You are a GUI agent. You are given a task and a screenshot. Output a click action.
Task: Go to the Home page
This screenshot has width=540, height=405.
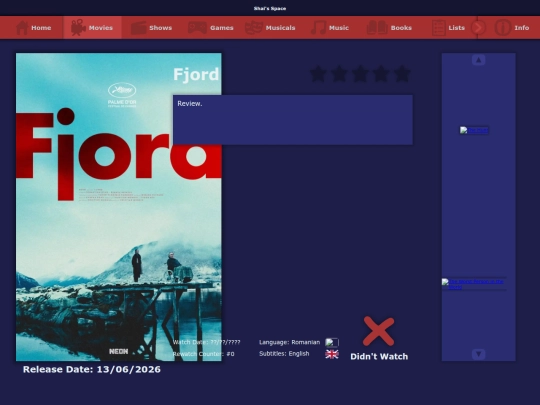(33, 28)
